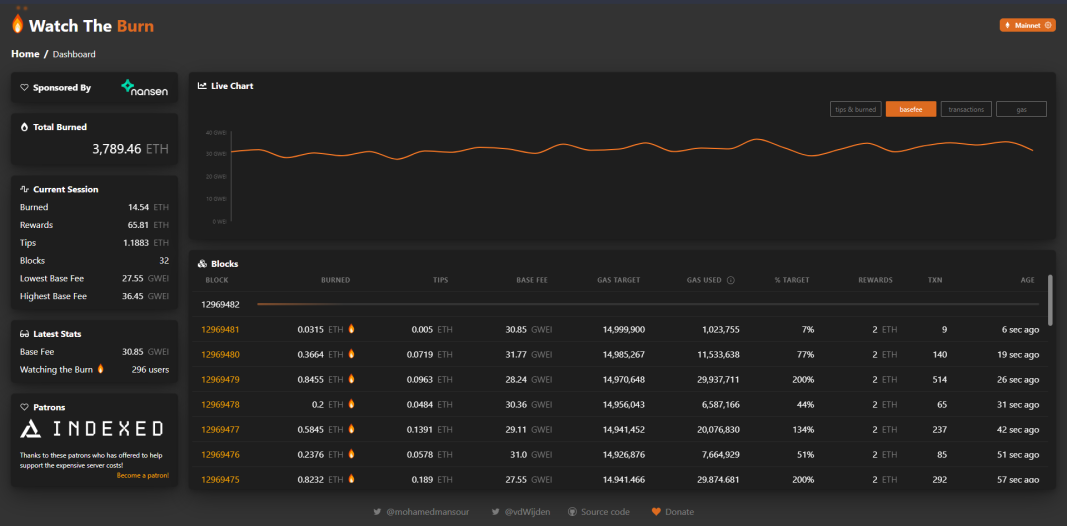Viewport: 1067px width, 526px height.
Task: Click the Twitter bird icon before @mohamedmansour
Action: point(377,512)
